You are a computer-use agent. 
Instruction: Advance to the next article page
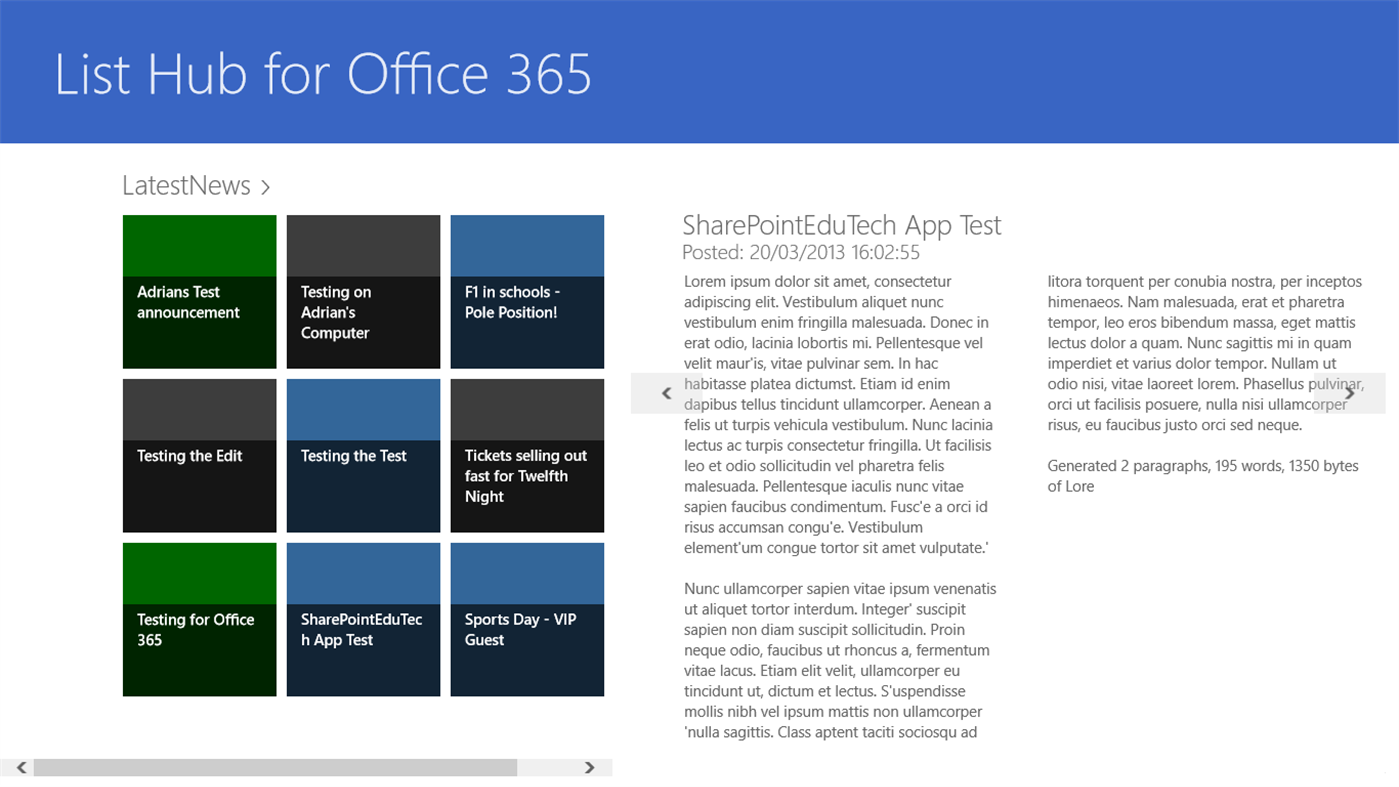1349,393
